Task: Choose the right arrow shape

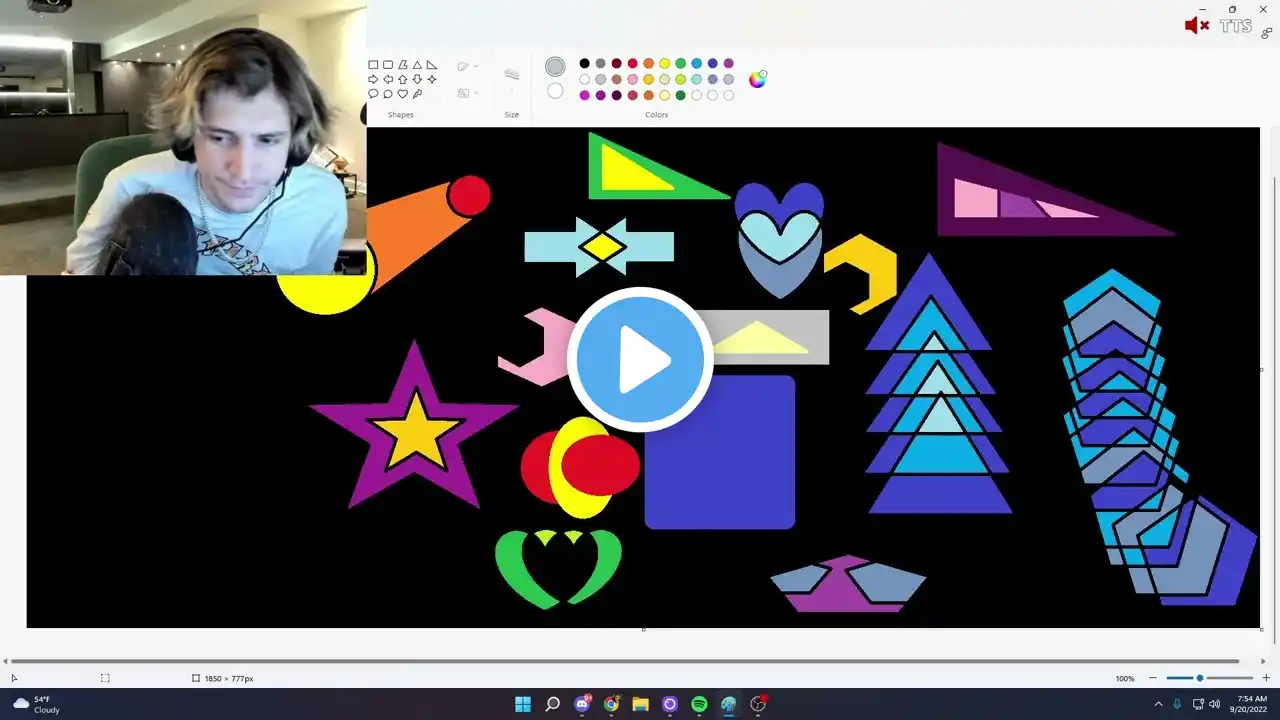Action: [x=373, y=79]
